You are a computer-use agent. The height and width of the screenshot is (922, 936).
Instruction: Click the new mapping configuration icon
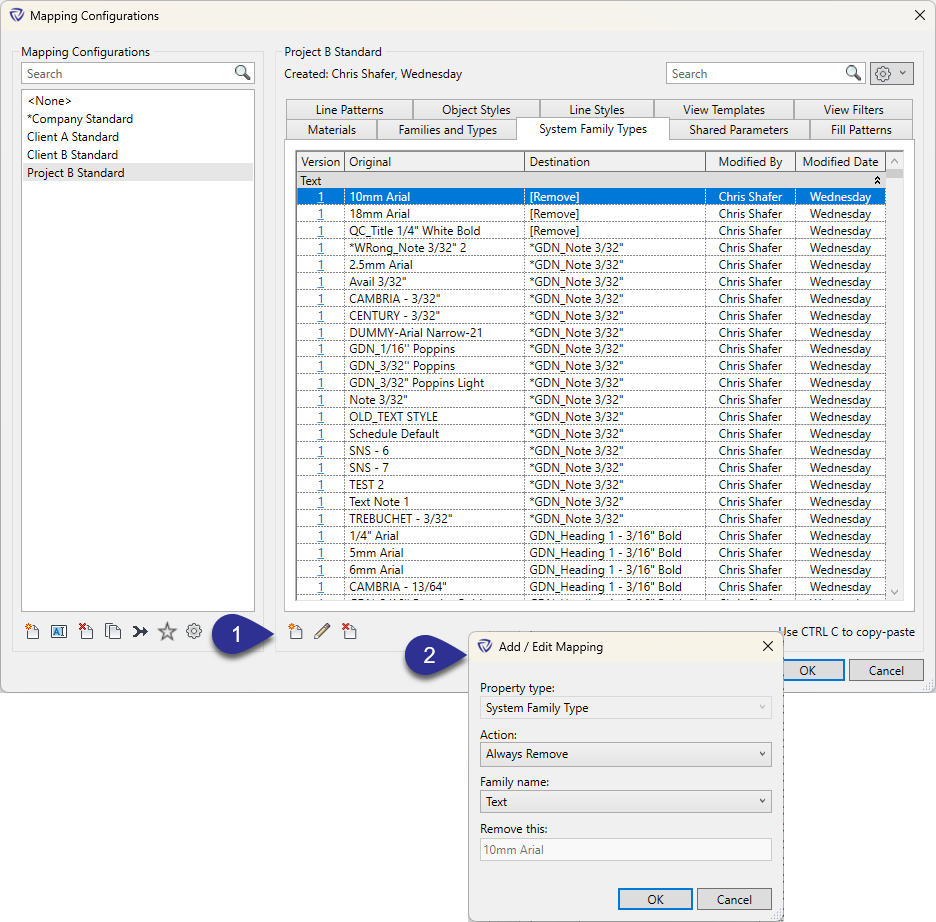click(32, 631)
